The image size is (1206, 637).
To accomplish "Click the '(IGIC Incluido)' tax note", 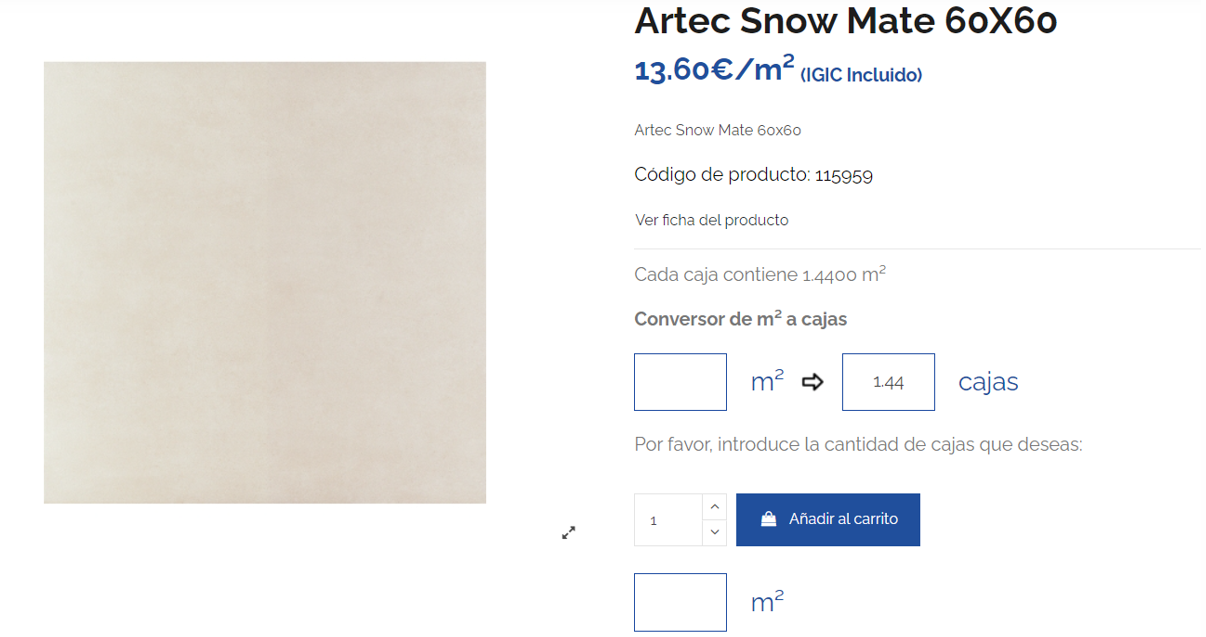I will [861, 75].
